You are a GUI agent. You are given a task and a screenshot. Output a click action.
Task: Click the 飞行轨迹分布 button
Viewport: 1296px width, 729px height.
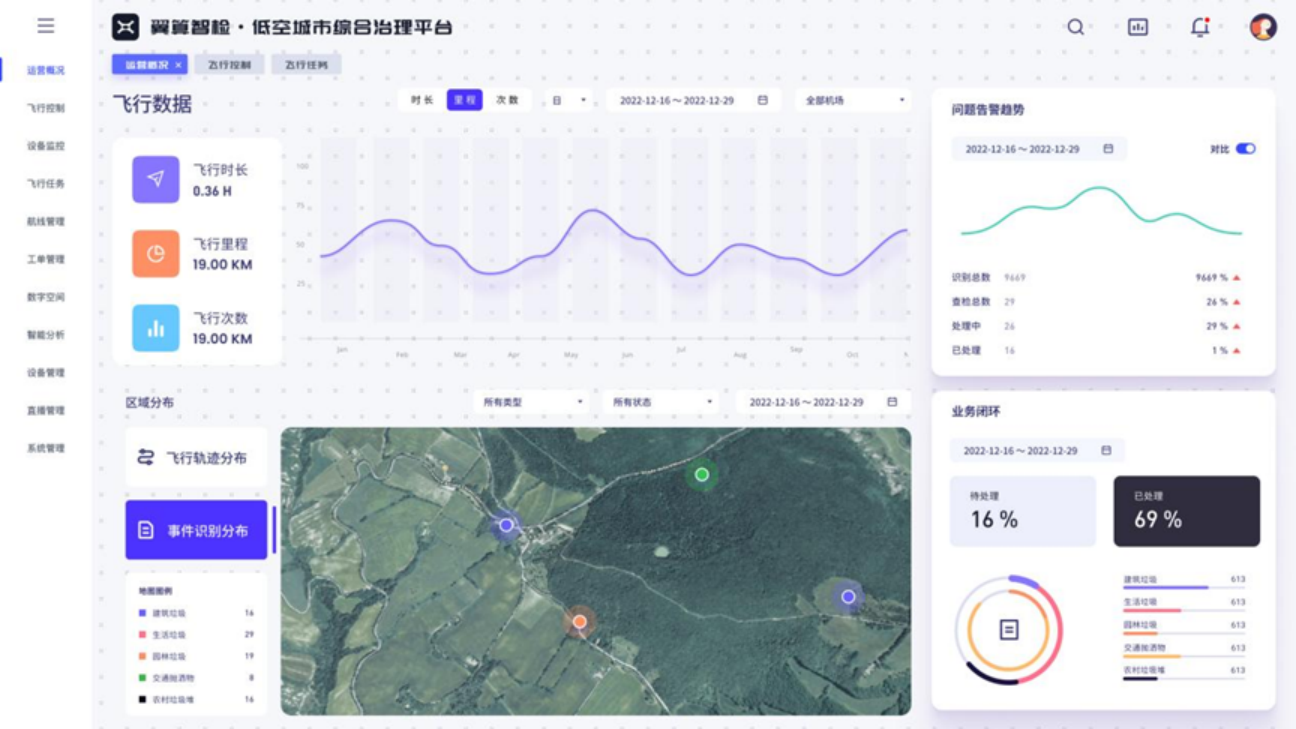[196, 458]
